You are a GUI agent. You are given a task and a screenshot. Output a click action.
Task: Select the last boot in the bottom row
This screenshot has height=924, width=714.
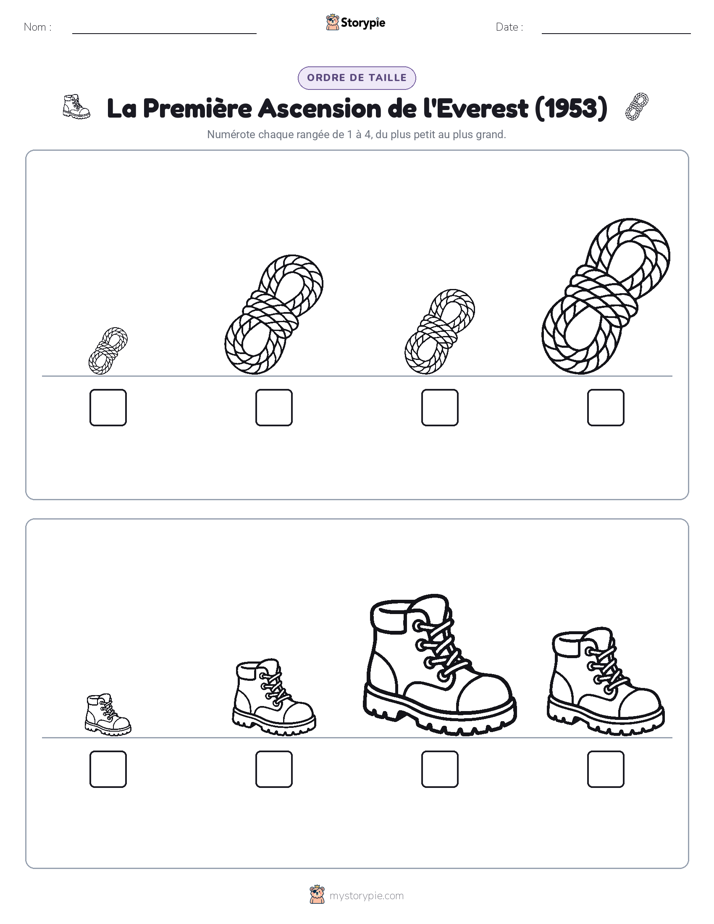pyautogui.click(x=606, y=681)
